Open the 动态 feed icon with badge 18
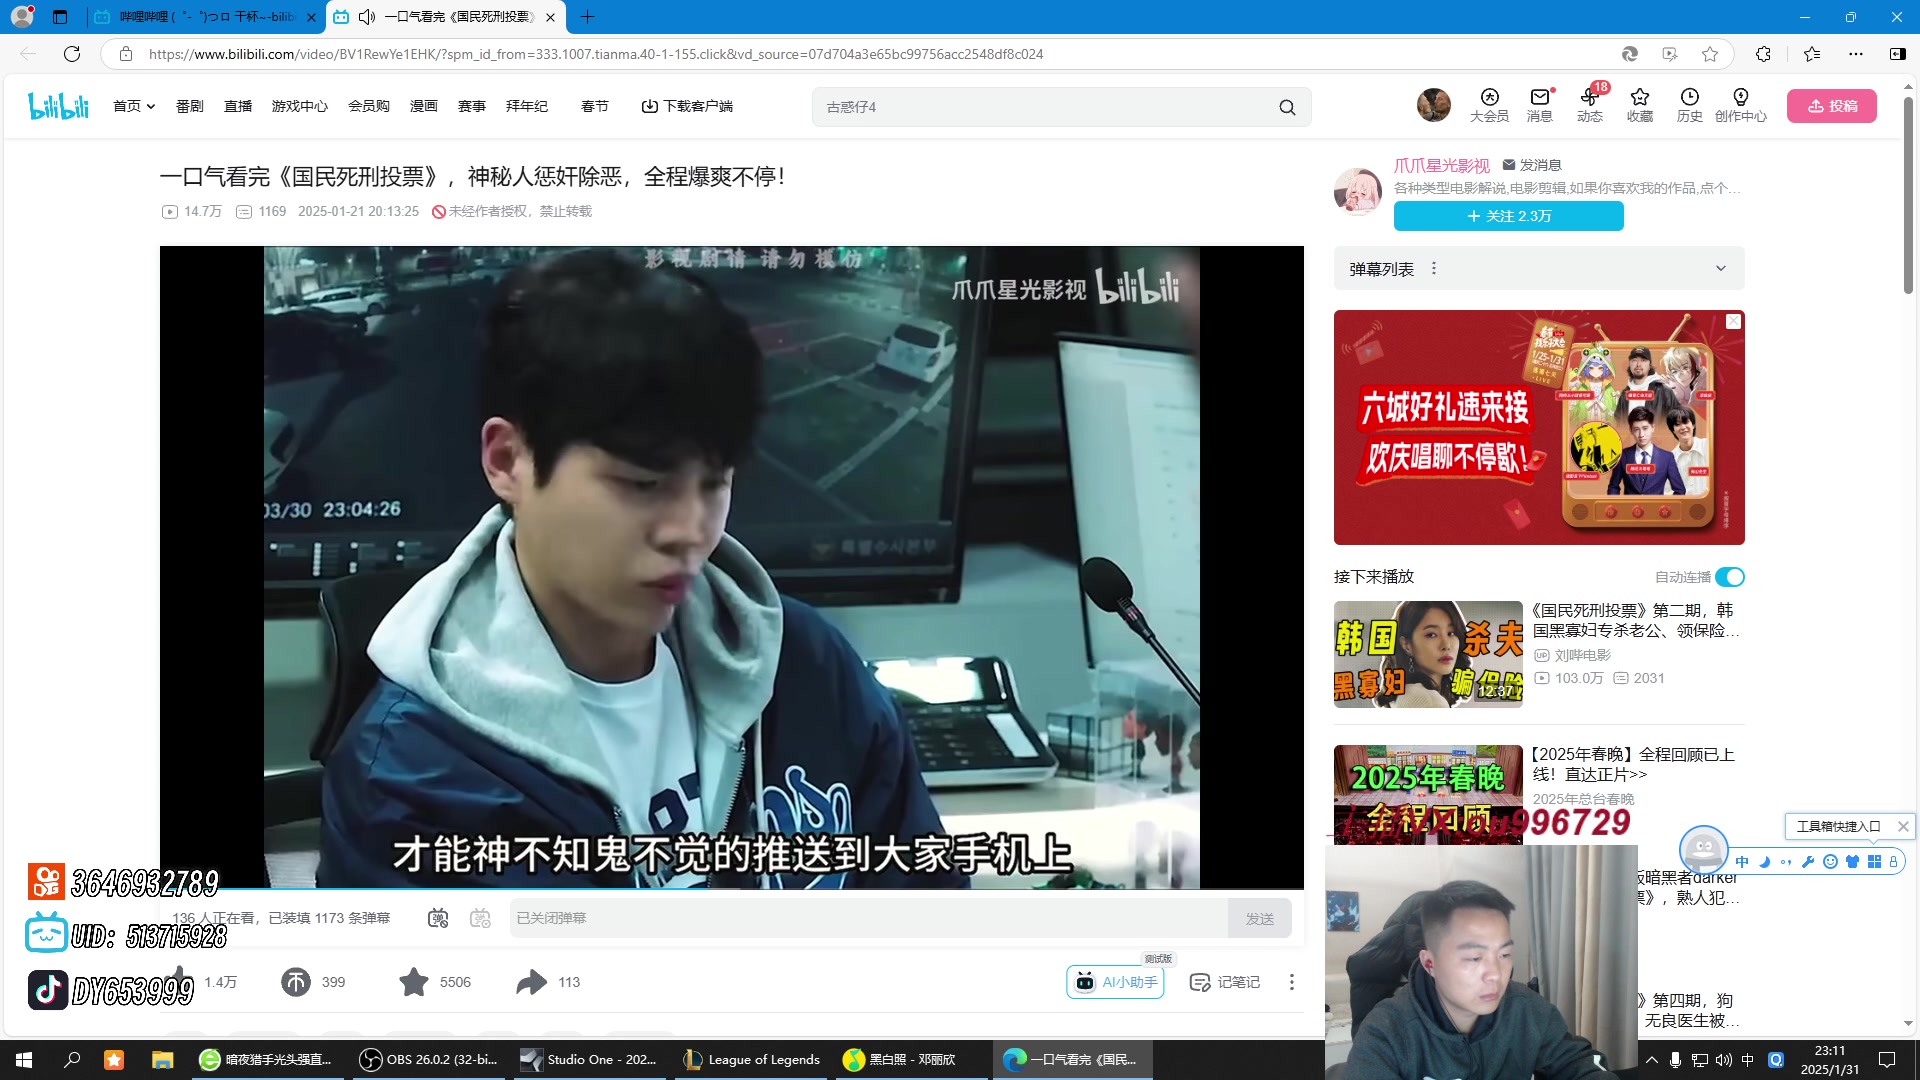 coord(1590,105)
